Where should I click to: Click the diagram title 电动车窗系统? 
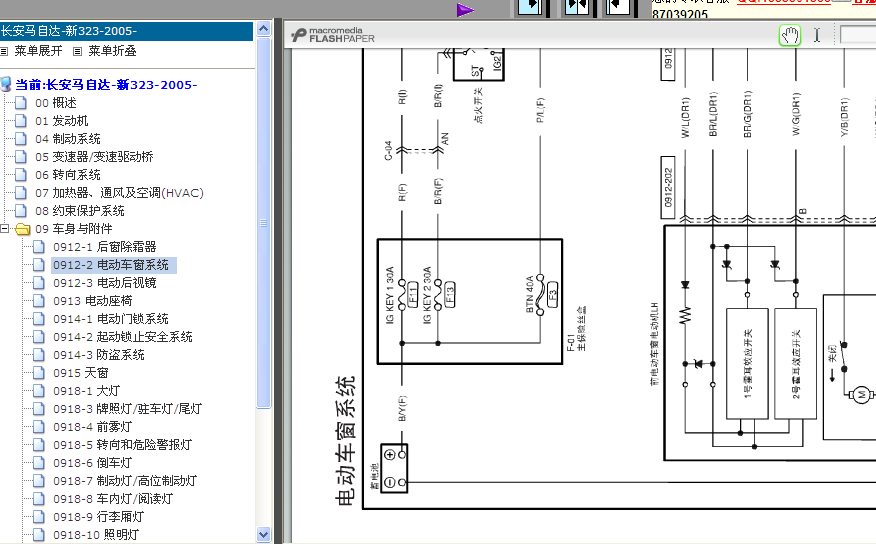(x=346, y=441)
